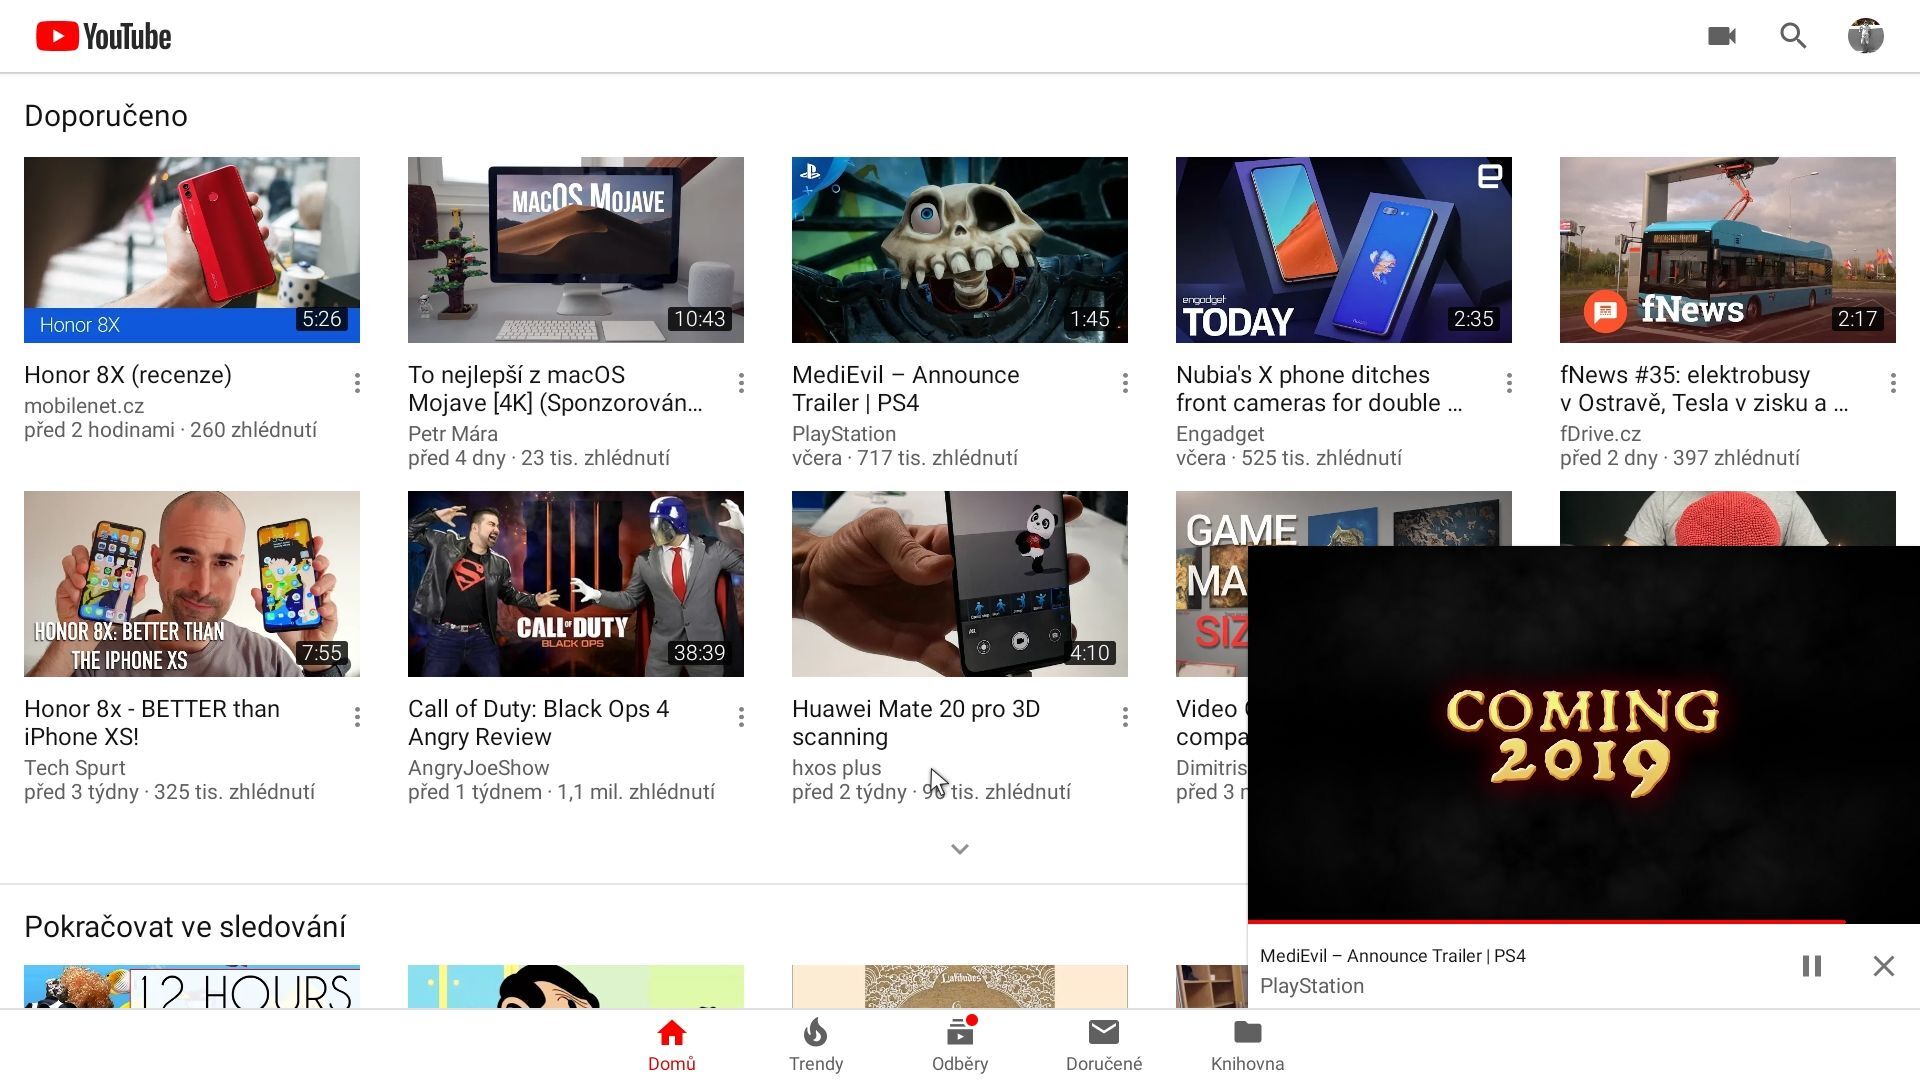Image resolution: width=1920 pixels, height=1080 pixels.
Task: Go to the Domů home tab
Action: (x=672, y=1045)
